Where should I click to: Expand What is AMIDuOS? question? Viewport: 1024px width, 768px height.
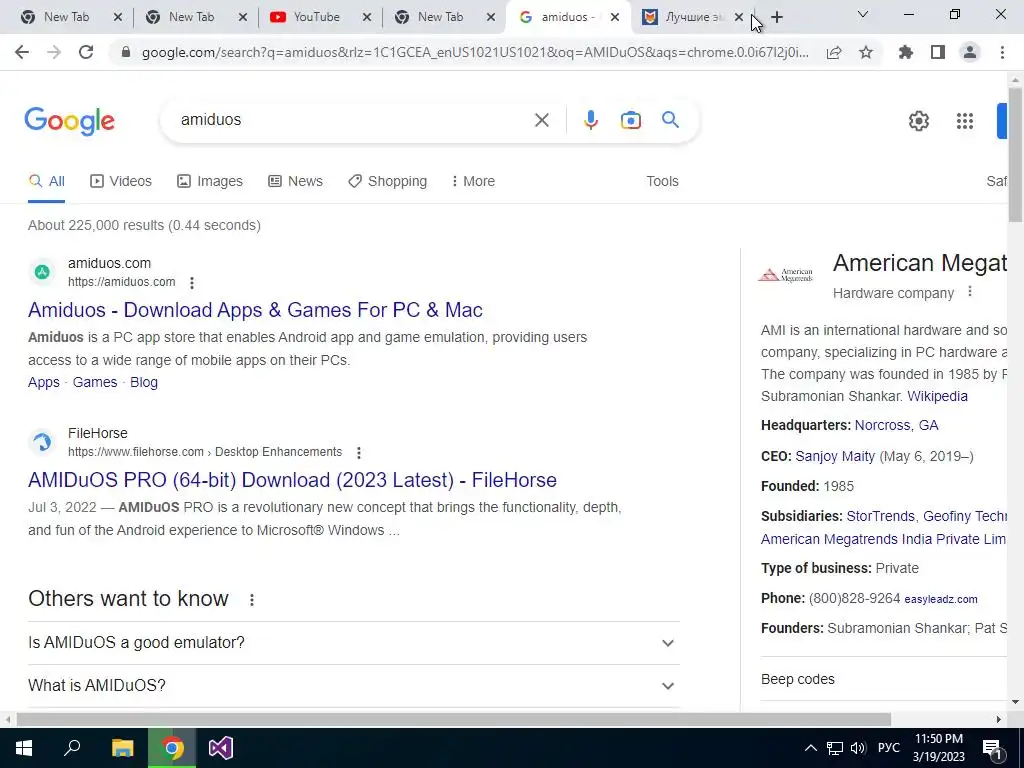353,686
